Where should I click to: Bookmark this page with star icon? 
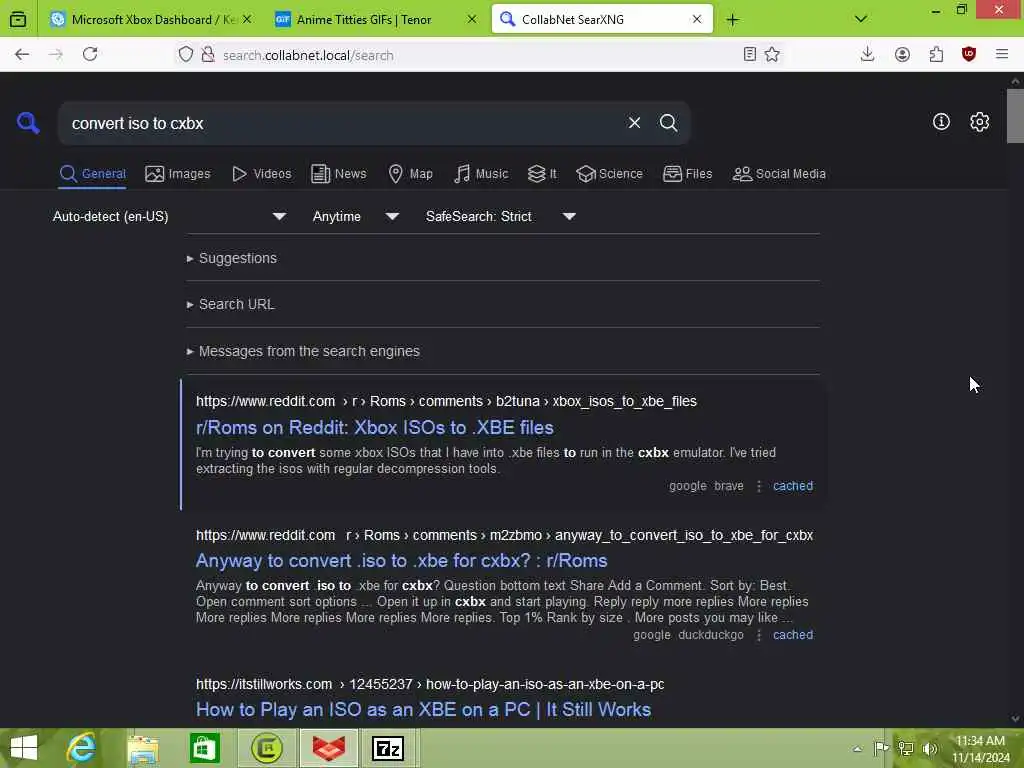(x=772, y=54)
